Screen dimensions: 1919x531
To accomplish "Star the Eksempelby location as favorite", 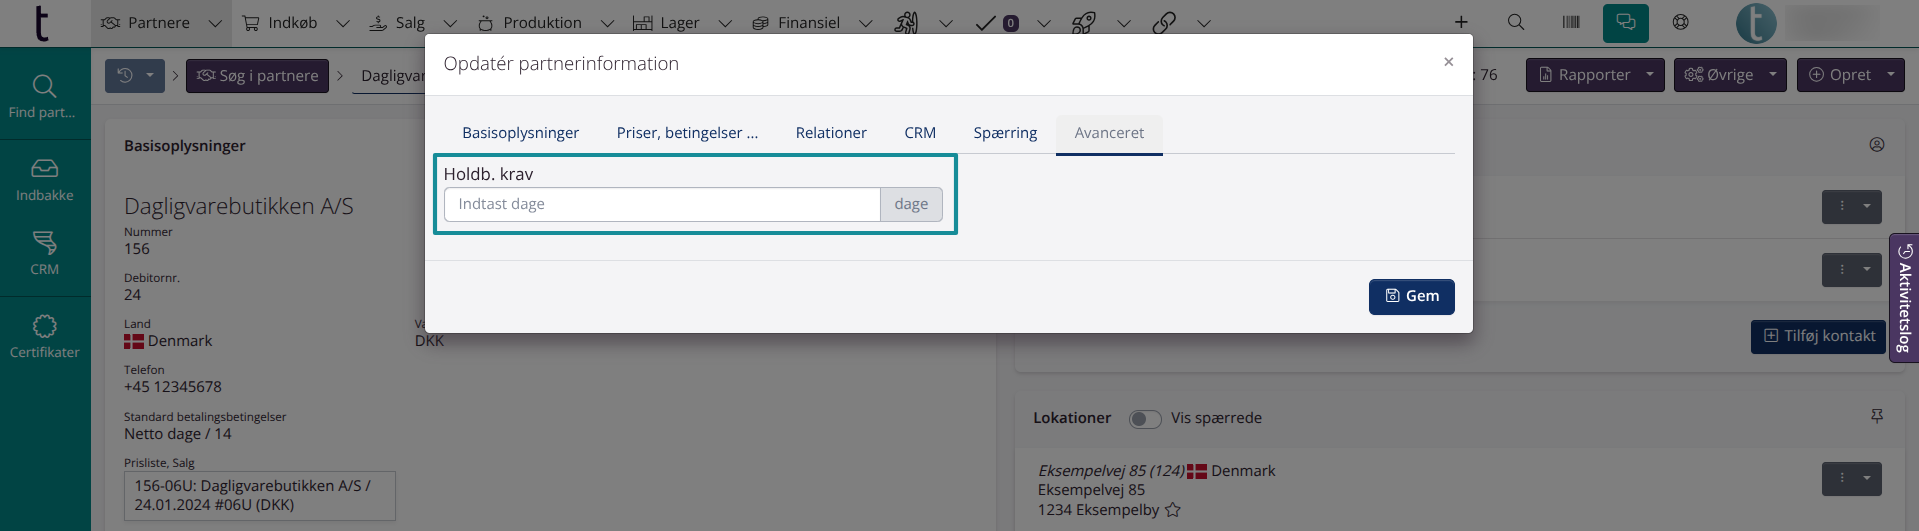I will pos(1173,510).
